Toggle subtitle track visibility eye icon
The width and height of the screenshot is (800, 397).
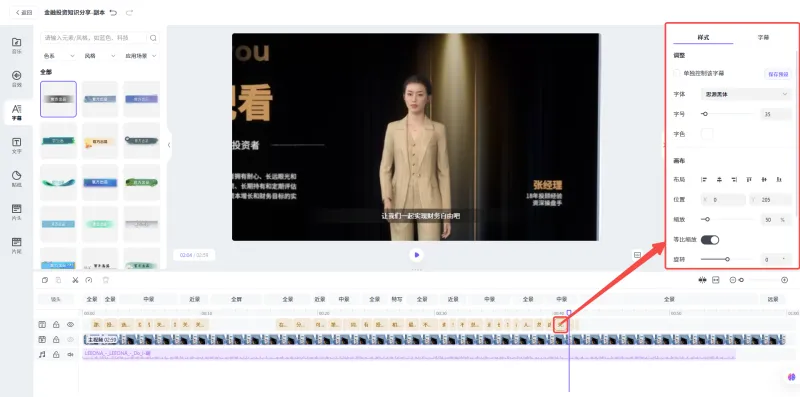pos(70,325)
